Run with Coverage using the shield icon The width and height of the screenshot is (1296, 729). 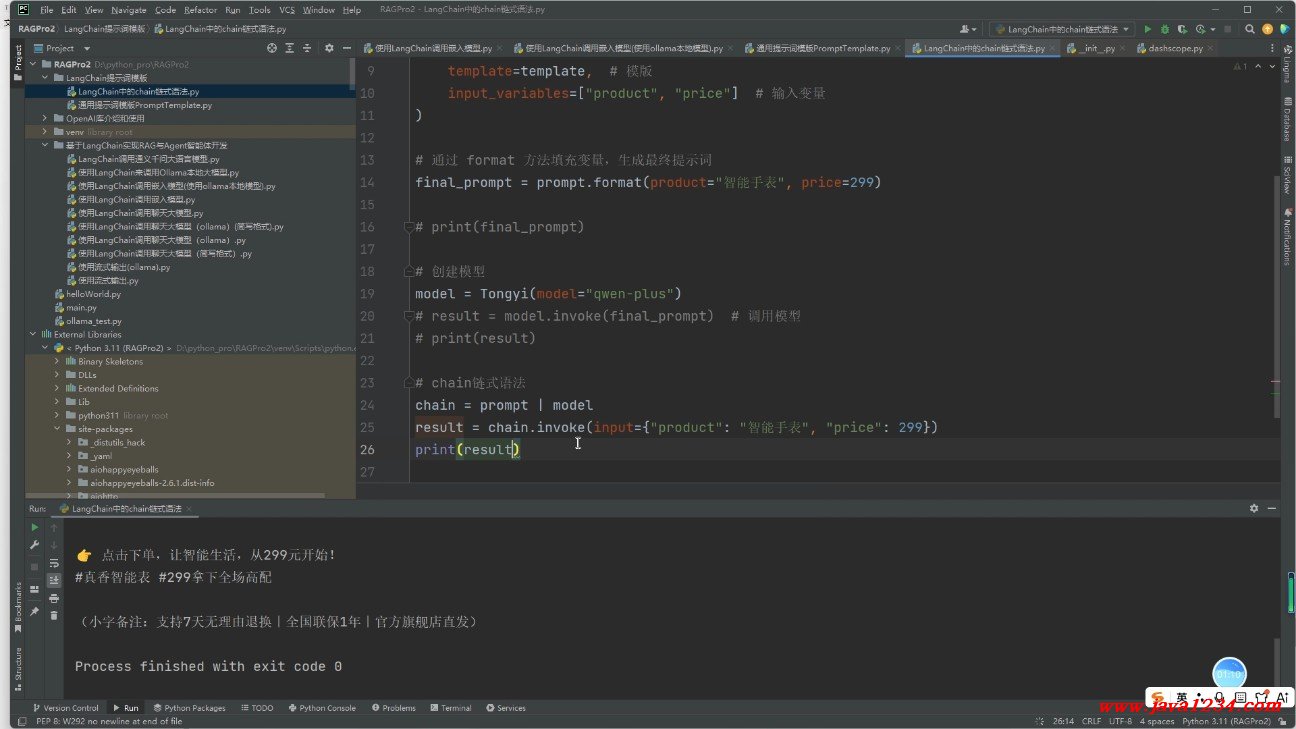coord(1181,29)
